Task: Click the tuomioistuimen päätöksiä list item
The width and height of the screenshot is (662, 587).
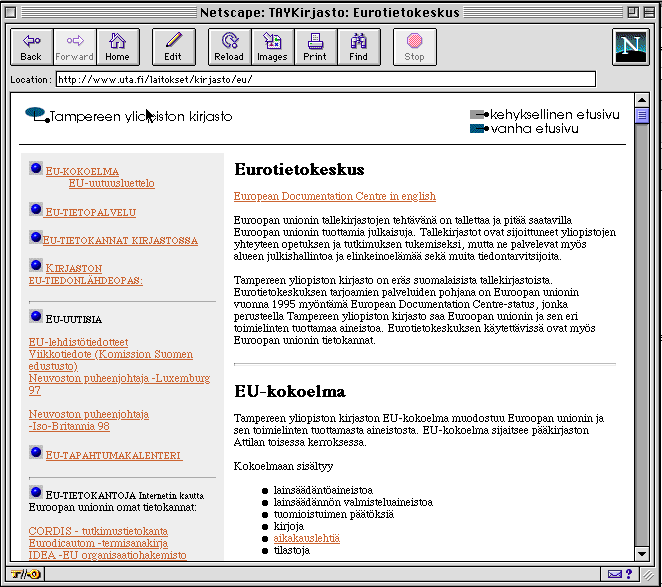Action: point(334,514)
